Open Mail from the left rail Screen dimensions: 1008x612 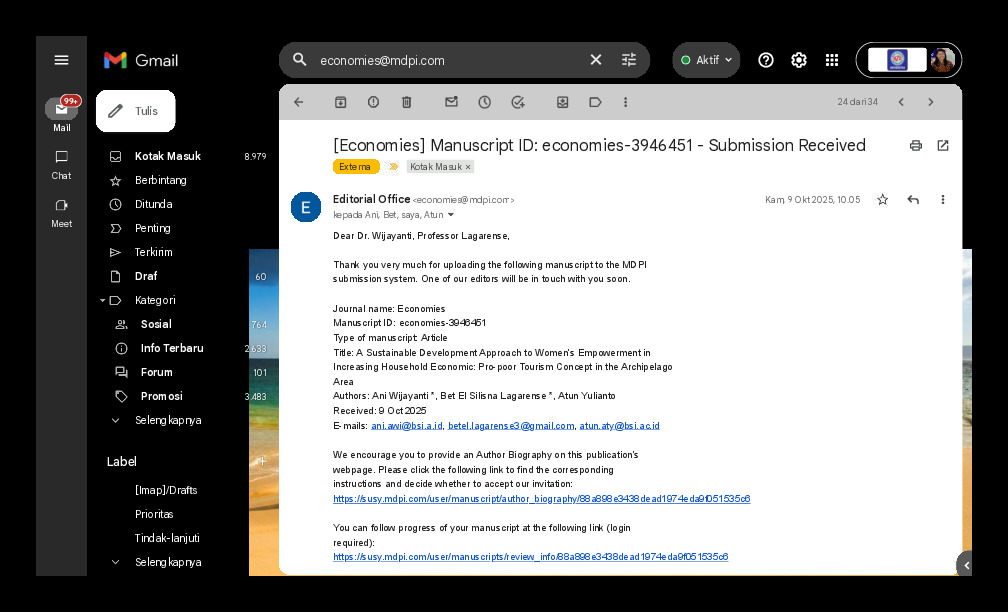(x=62, y=114)
